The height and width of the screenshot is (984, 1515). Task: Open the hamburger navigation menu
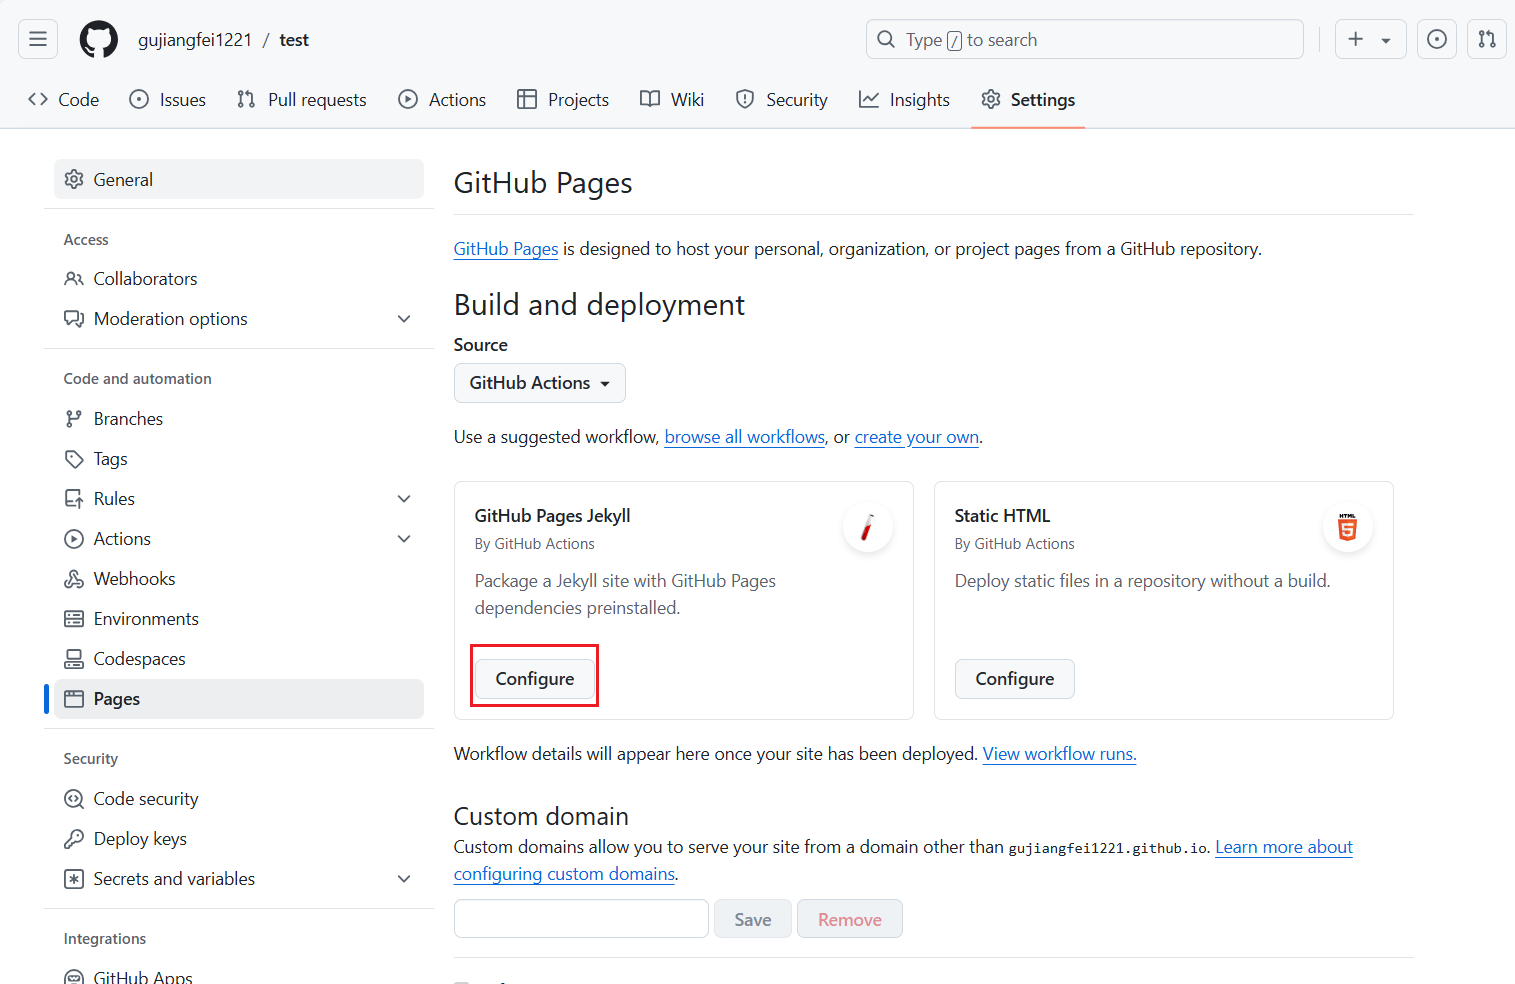38,39
